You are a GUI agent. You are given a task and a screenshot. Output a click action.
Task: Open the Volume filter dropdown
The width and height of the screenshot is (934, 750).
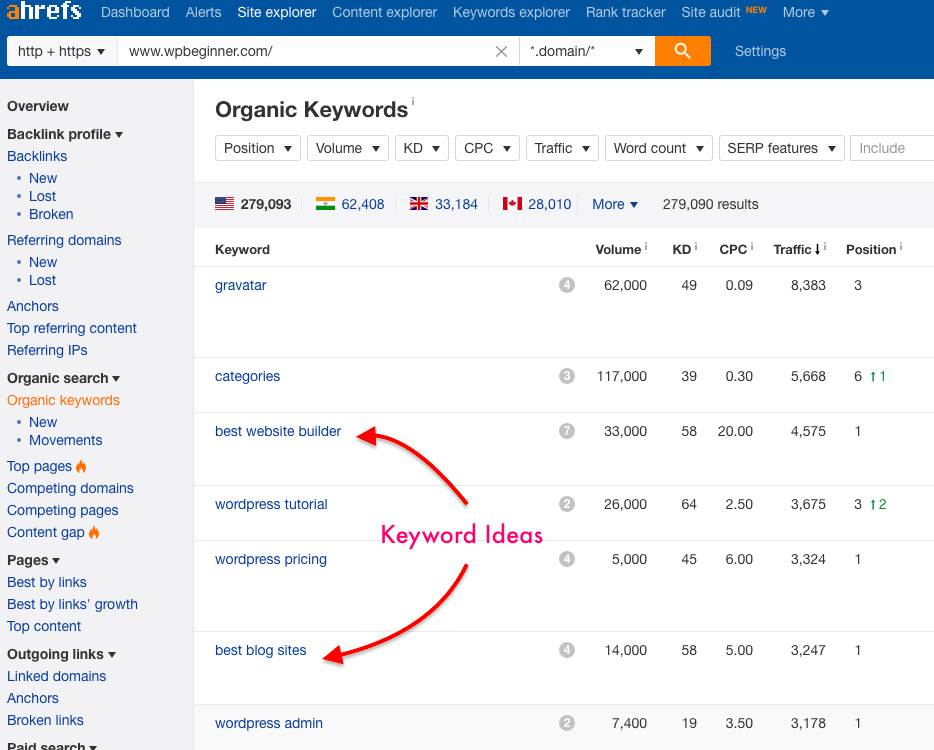coord(348,148)
